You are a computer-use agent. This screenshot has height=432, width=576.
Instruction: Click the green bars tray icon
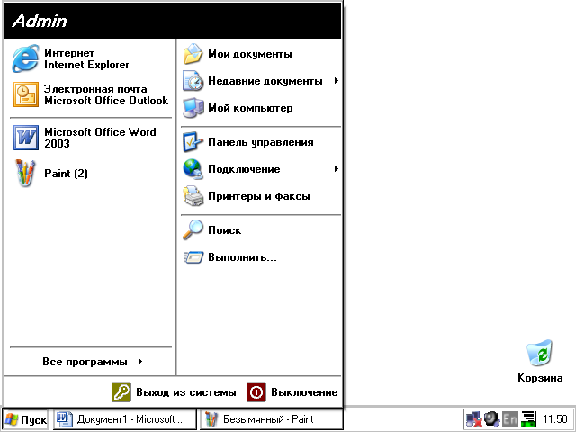tap(528, 419)
